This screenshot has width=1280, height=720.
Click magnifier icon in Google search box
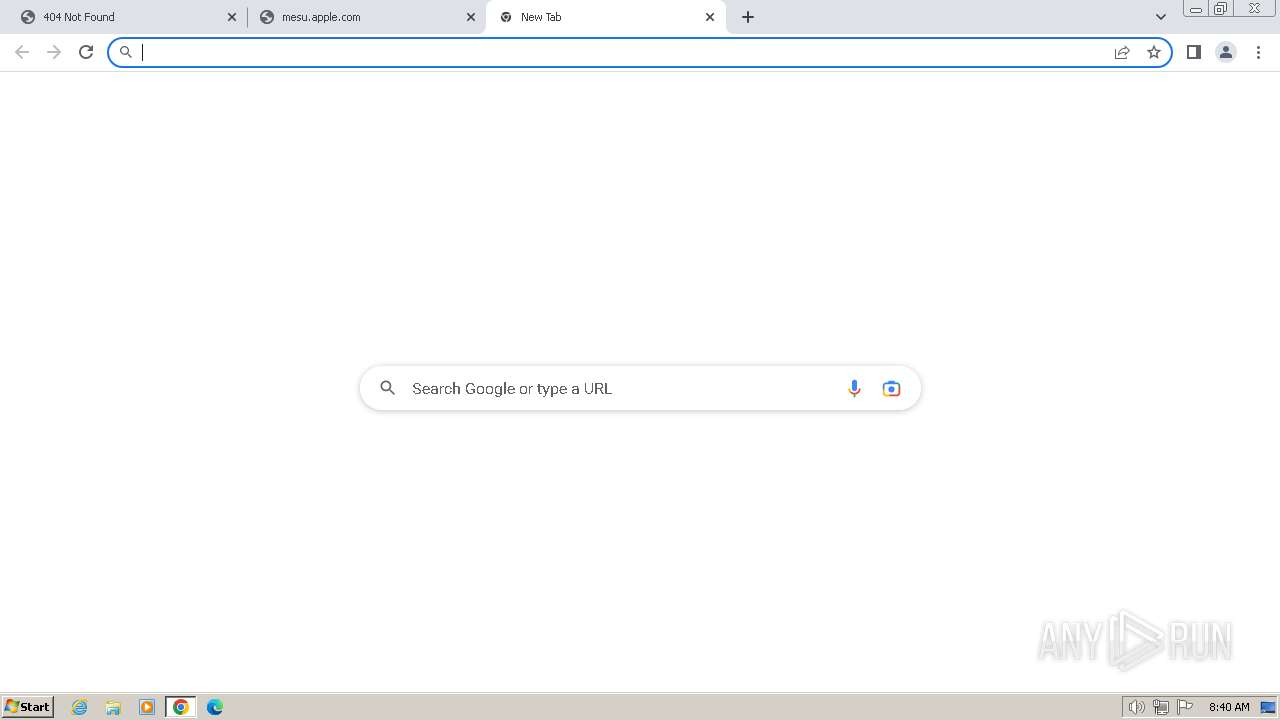click(x=388, y=388)
